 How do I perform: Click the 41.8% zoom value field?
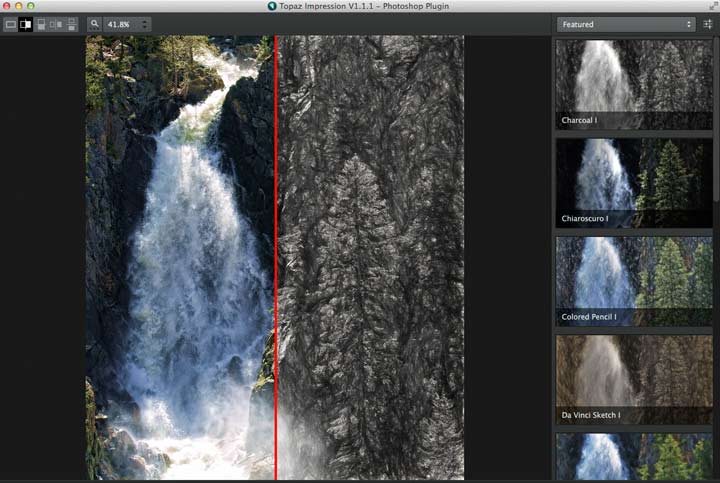(120, 25)
